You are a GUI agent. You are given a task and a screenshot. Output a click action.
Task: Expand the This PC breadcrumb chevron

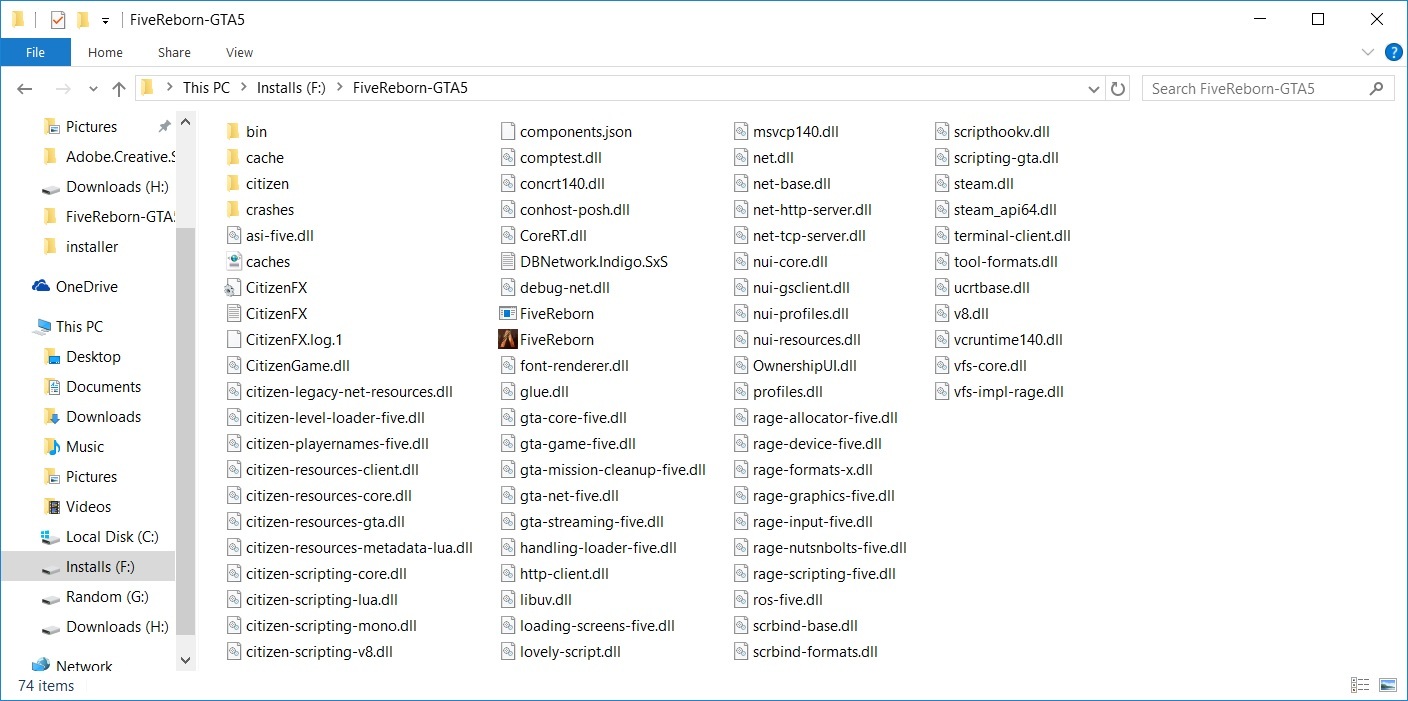[243, 88]
